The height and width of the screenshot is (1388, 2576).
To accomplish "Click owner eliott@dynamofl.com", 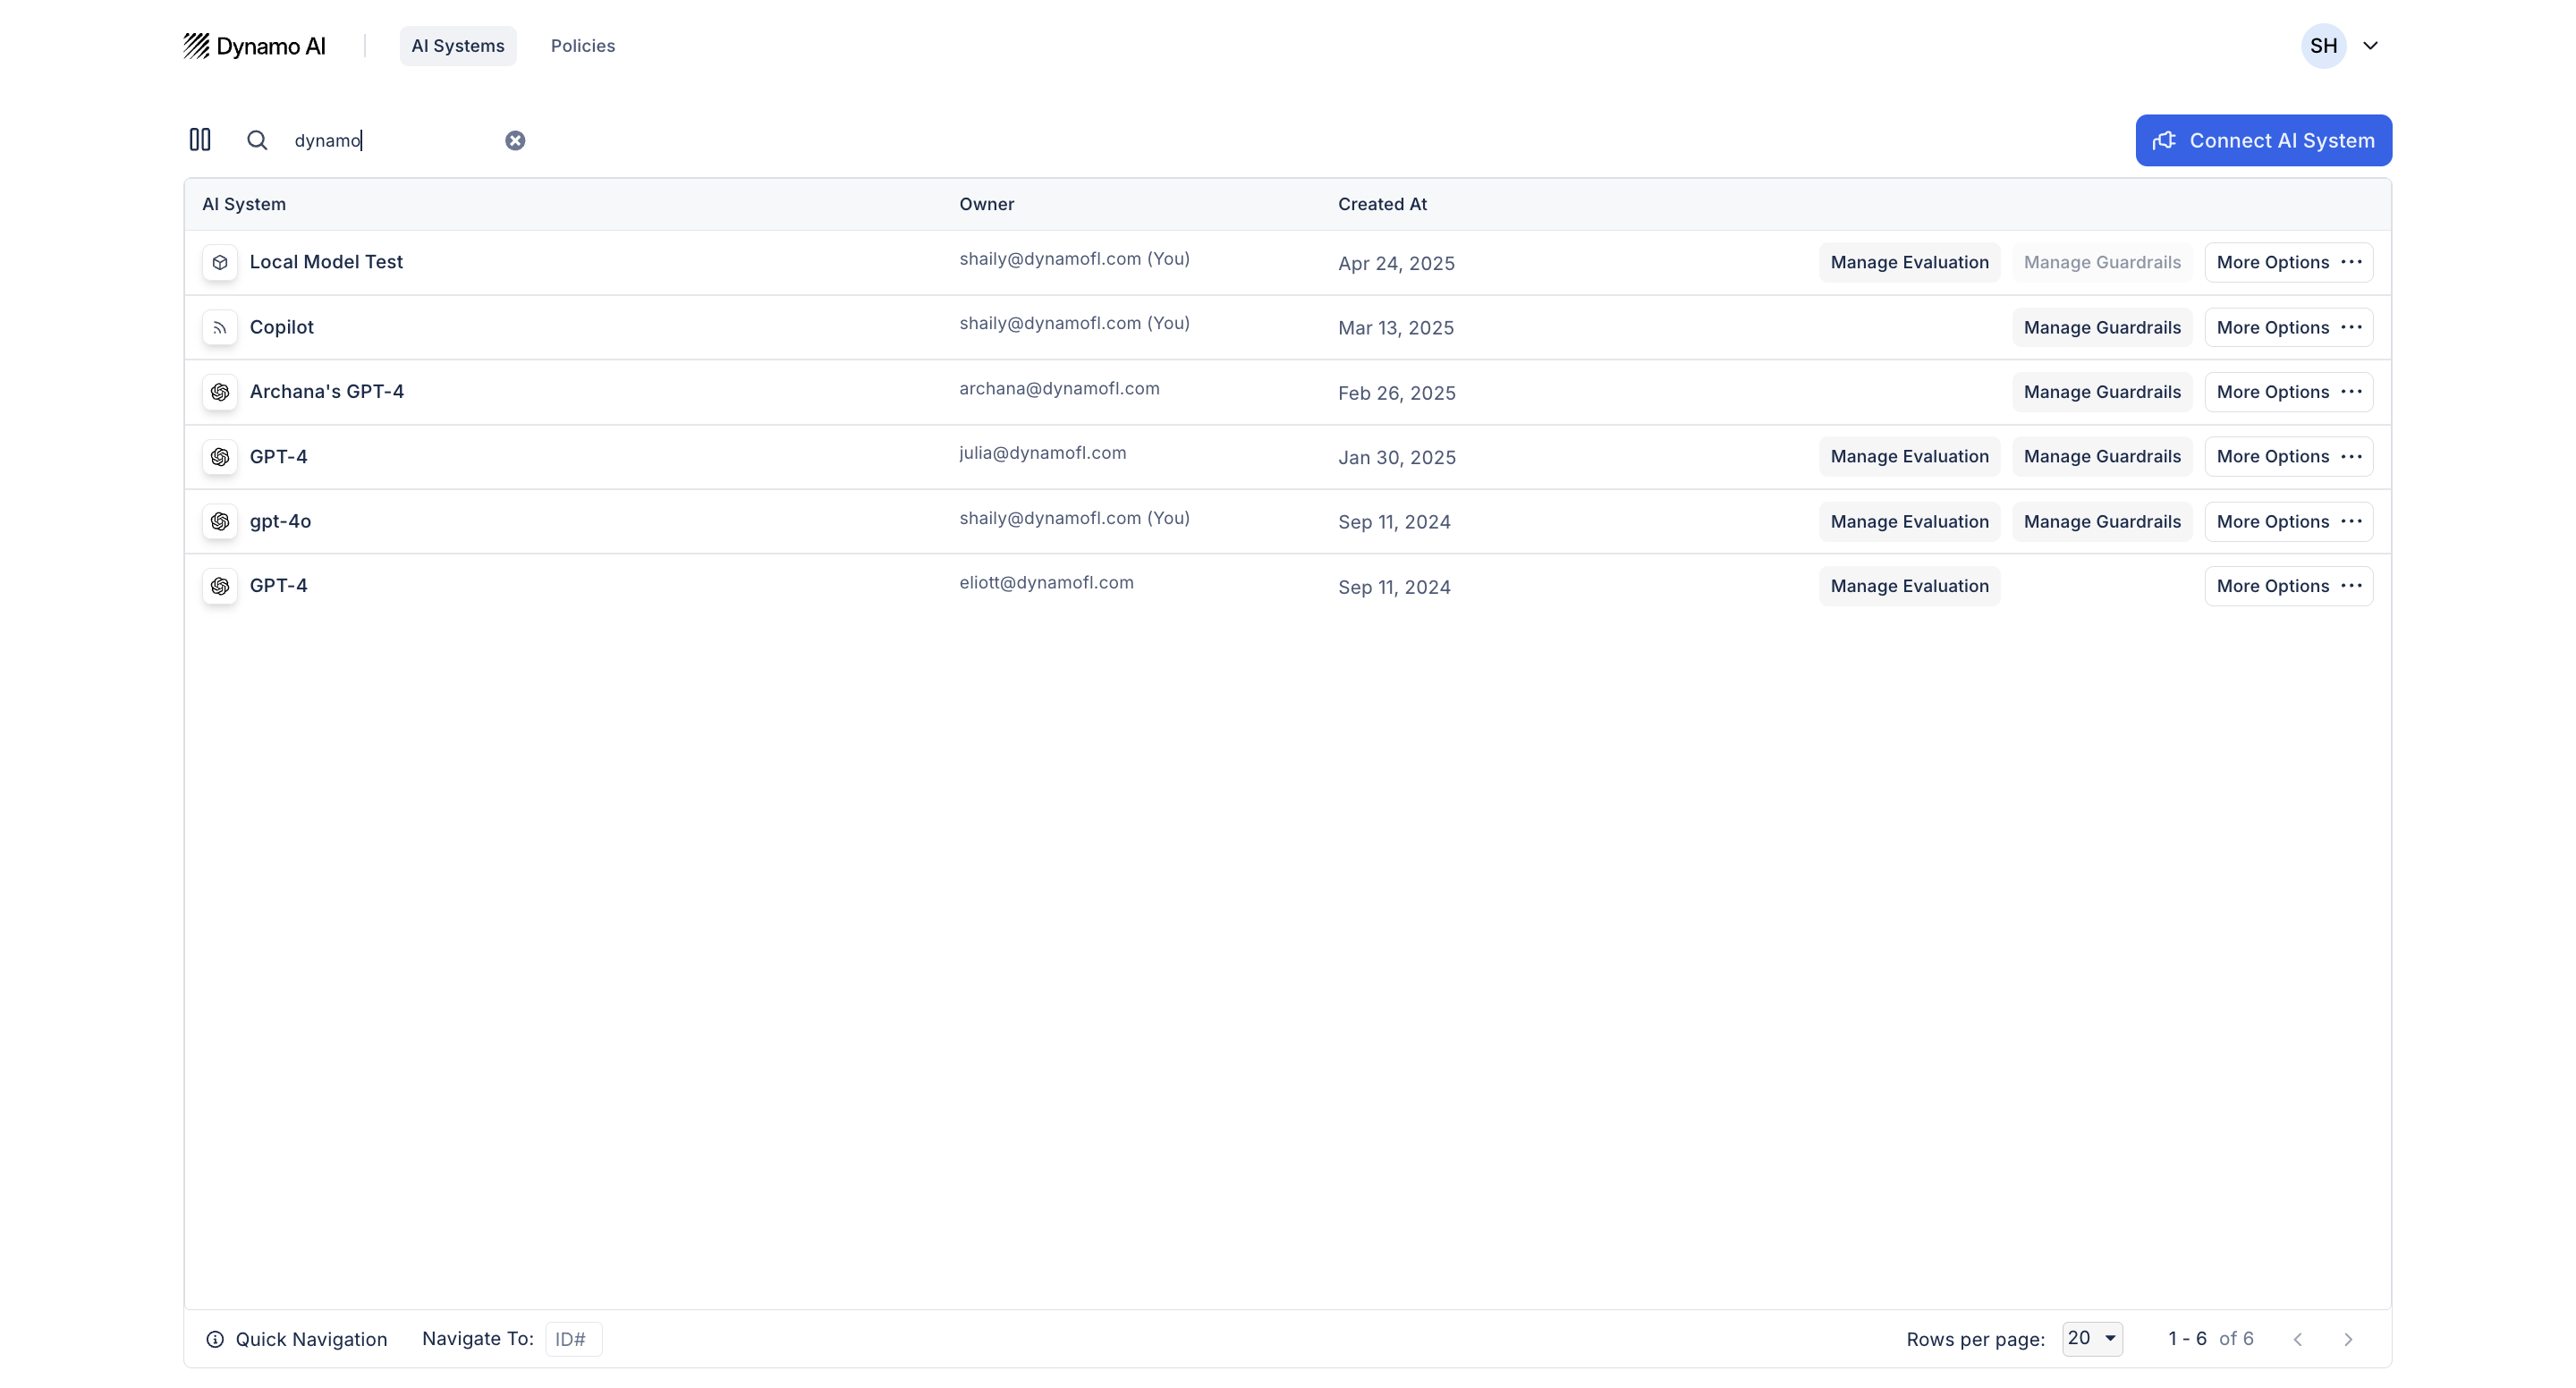I will [1046, 582].
